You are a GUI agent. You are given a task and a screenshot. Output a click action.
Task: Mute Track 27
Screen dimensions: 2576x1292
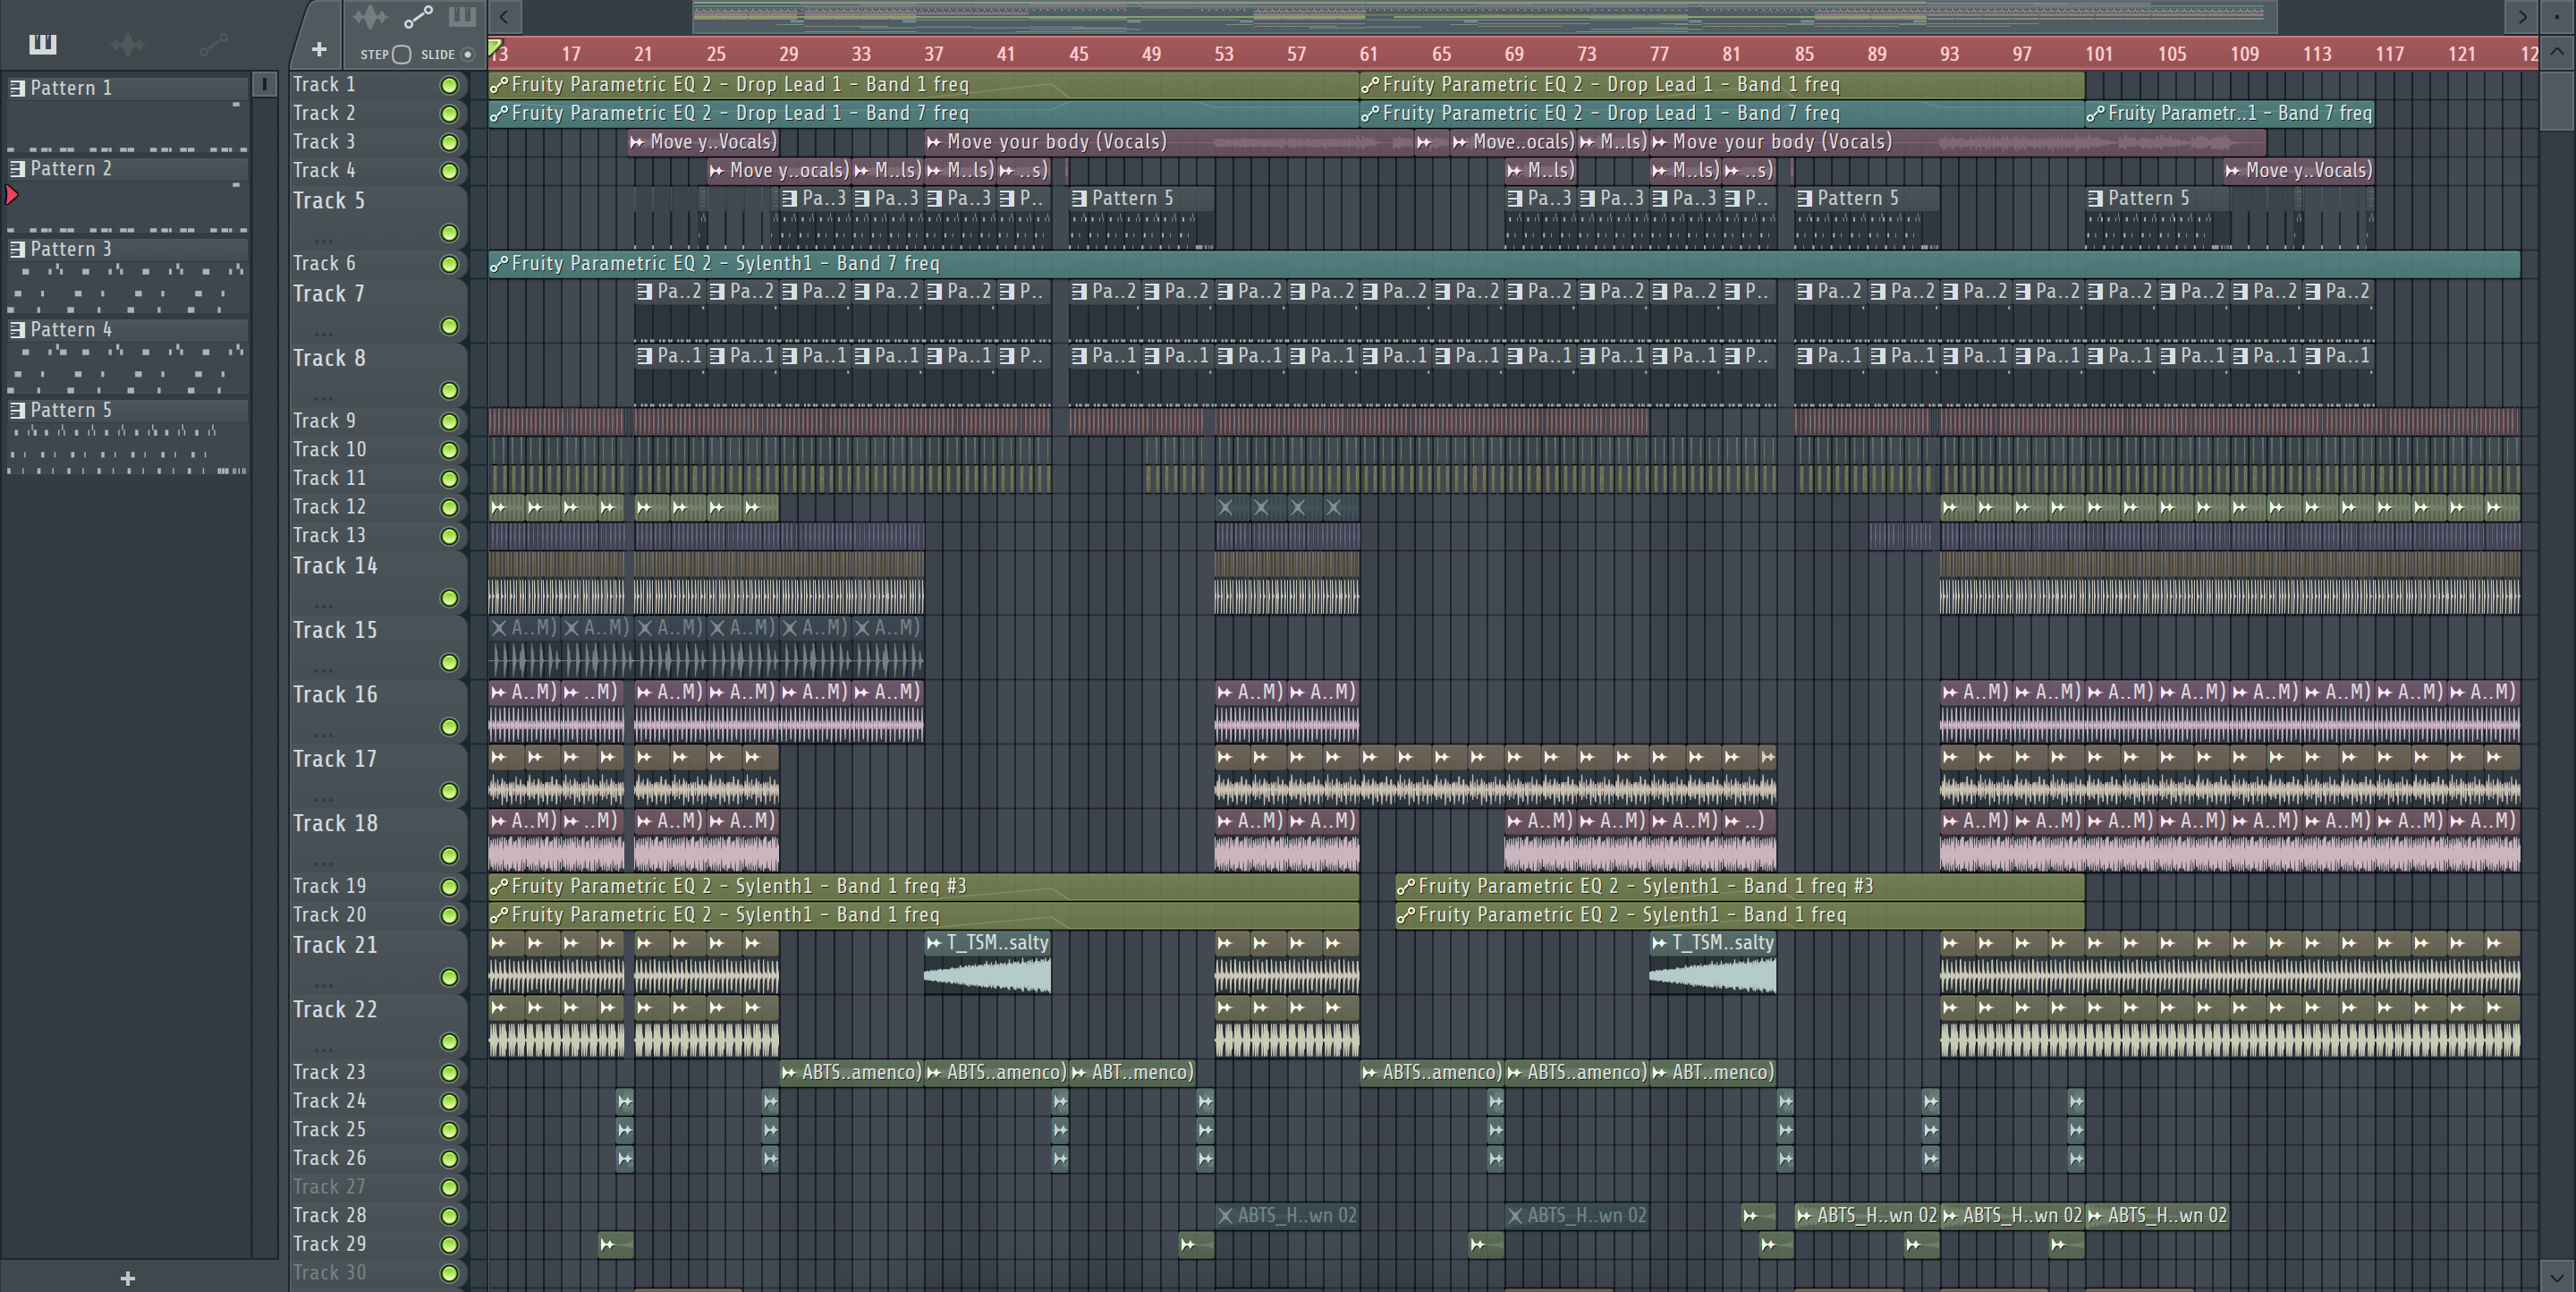click(x=450, y=1188)
